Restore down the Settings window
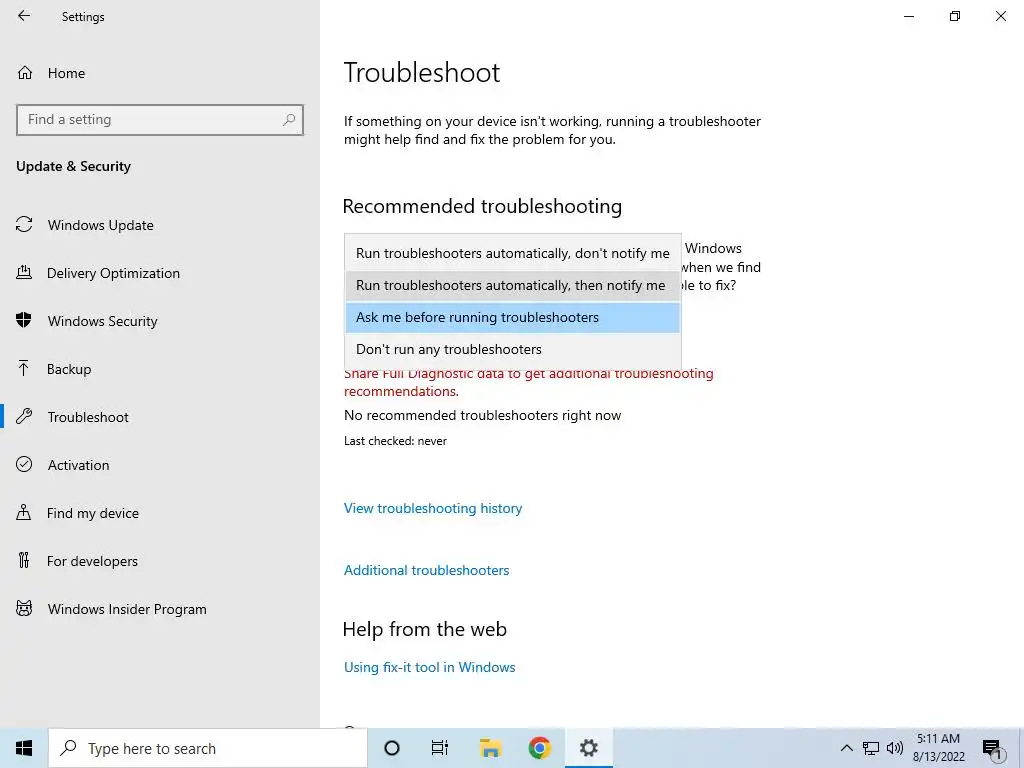 [x=955, y=16]
